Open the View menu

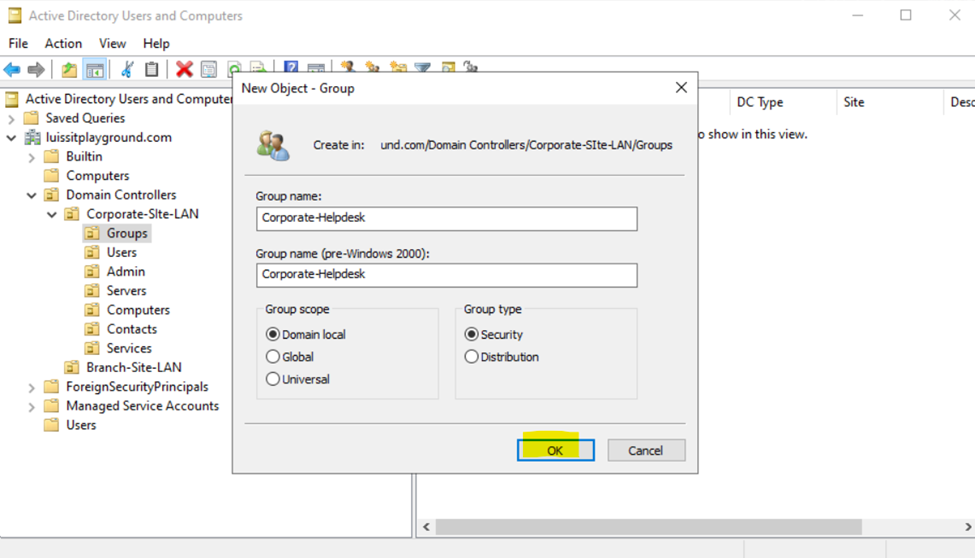click(112, 44)
